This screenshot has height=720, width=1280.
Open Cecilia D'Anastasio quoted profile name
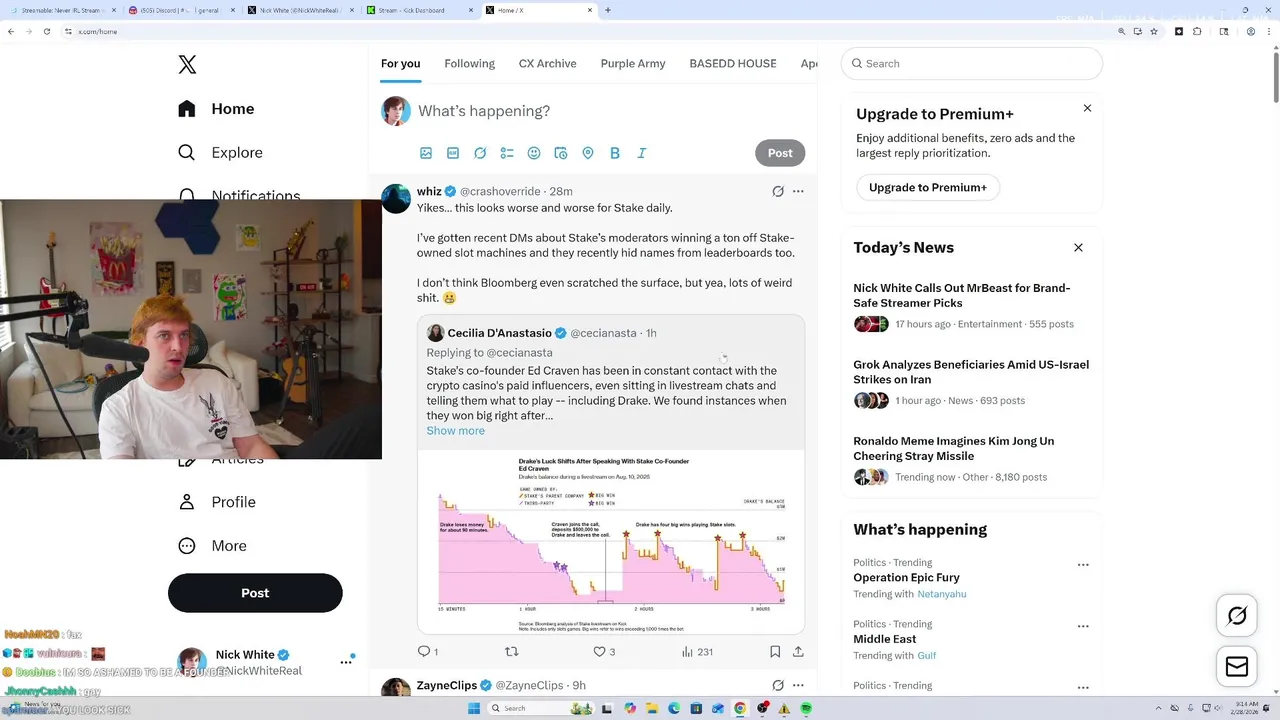[x=500, y=333]
